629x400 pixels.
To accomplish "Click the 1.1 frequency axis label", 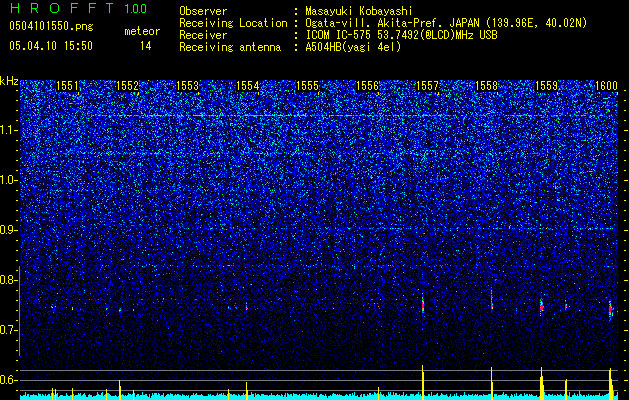I will tap(8, 130).
